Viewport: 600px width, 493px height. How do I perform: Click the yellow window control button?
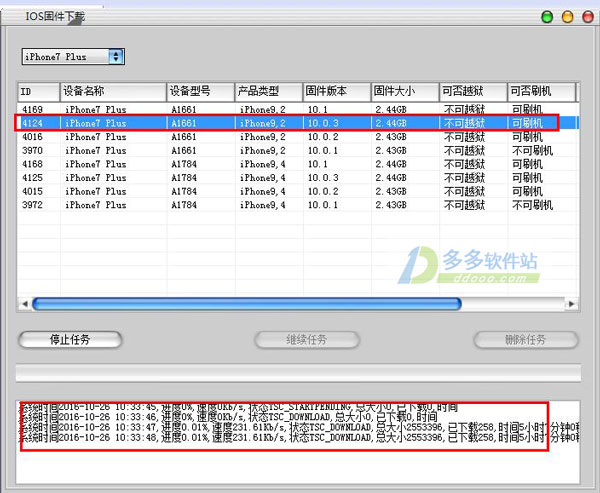coord(567,17)
